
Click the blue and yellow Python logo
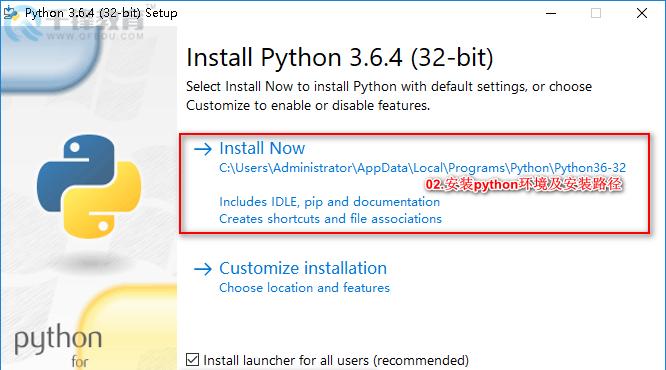tap(89, 186)
